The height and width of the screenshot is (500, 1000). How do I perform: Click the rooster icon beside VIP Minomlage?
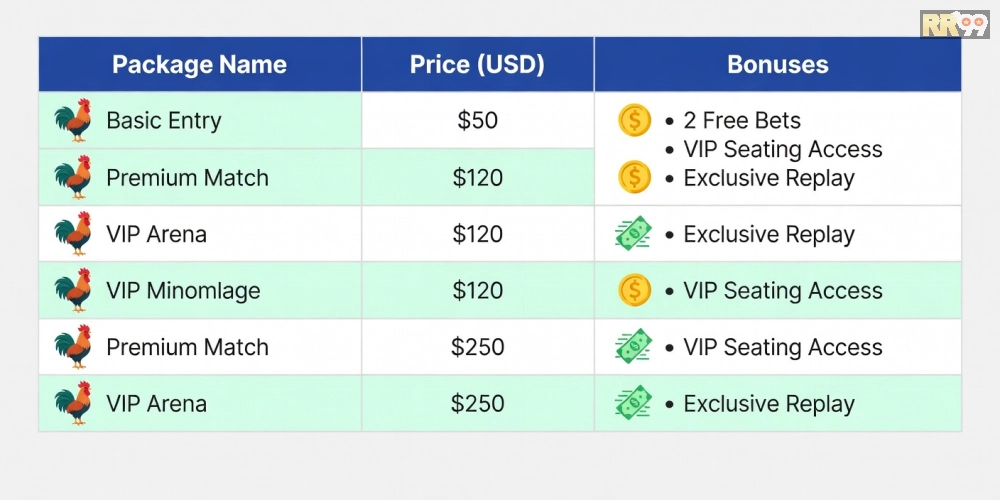pyautogui.click(x=73, y=291)
